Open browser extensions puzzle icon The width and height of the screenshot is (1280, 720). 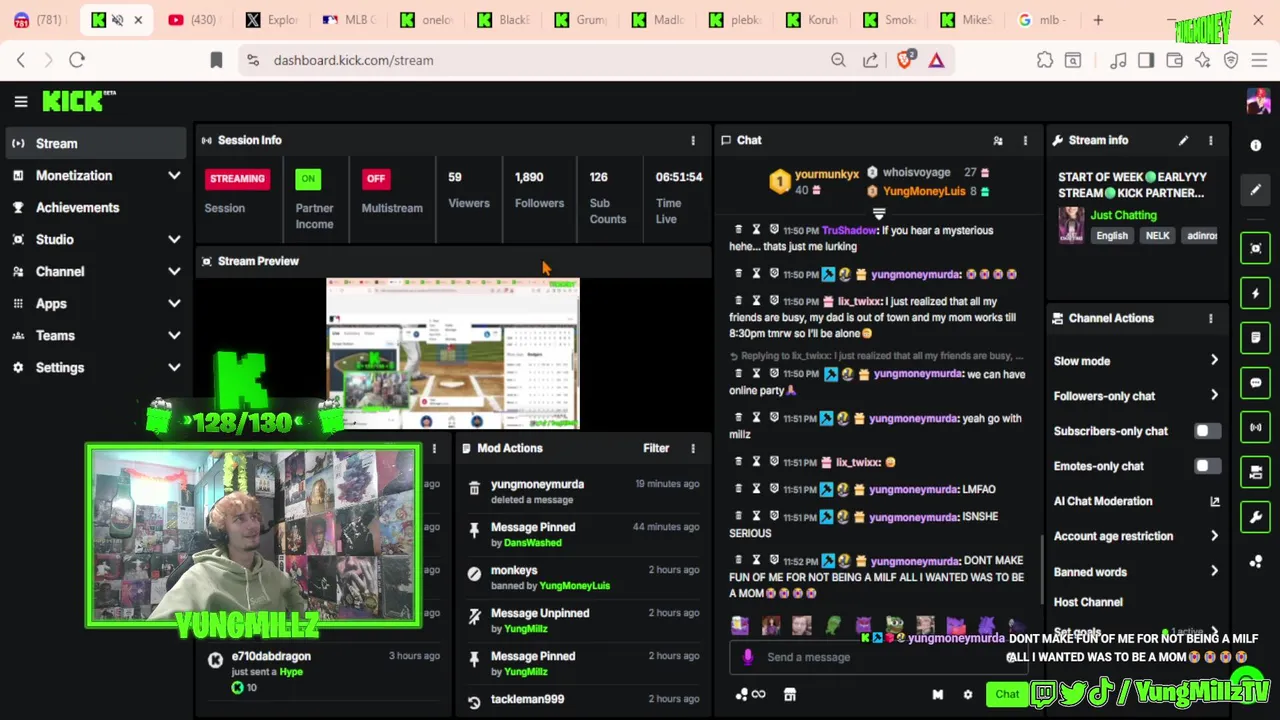point(1045,60)
